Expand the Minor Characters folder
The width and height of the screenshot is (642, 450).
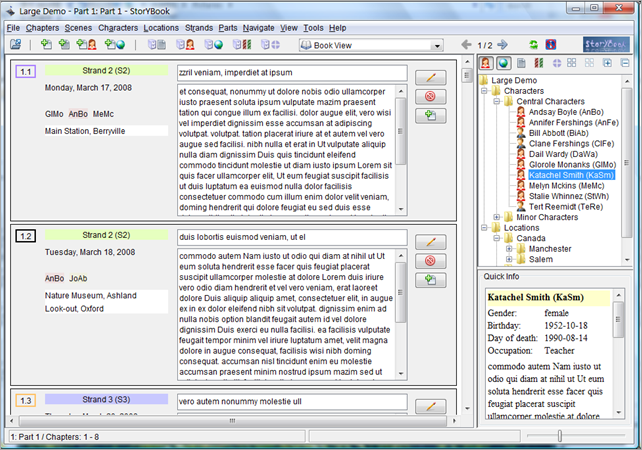point(498,217)
